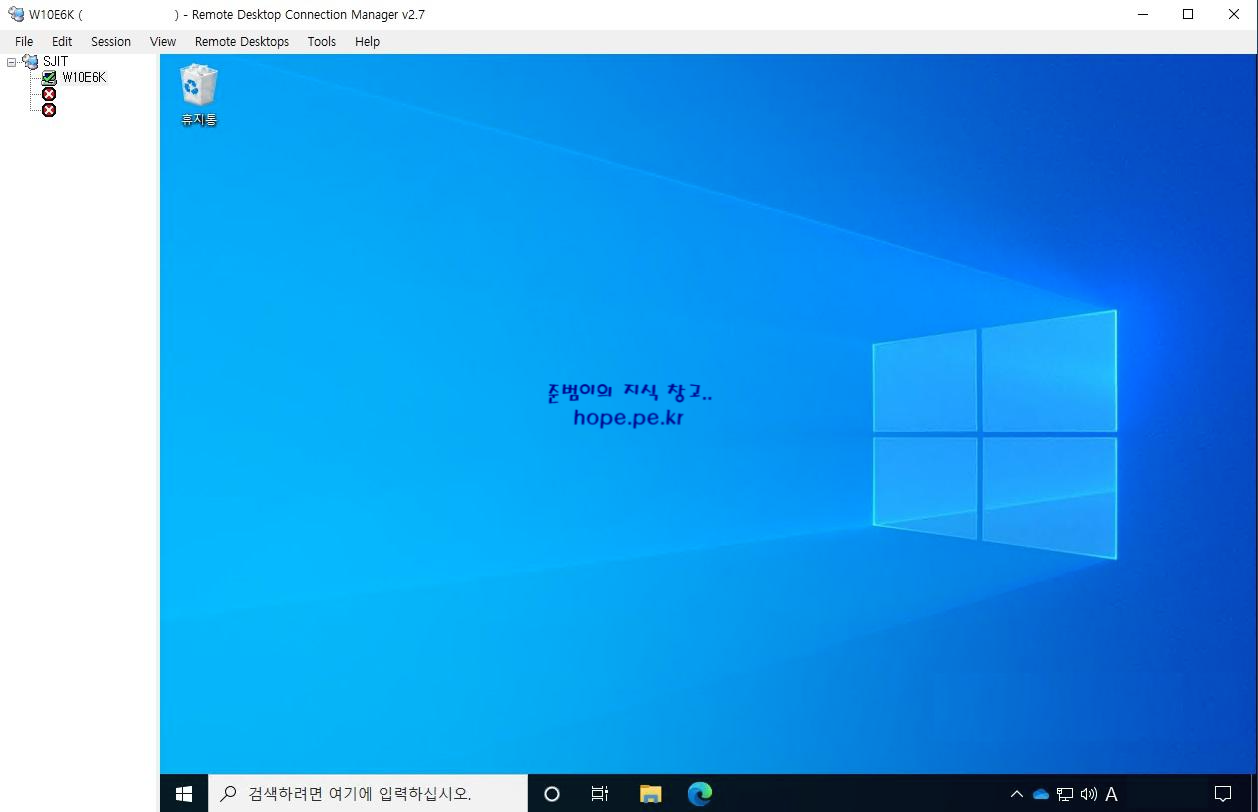Open File Explorer from taskbar
The height and width of the screenshot is (812, 1258).
pos(650,794)
